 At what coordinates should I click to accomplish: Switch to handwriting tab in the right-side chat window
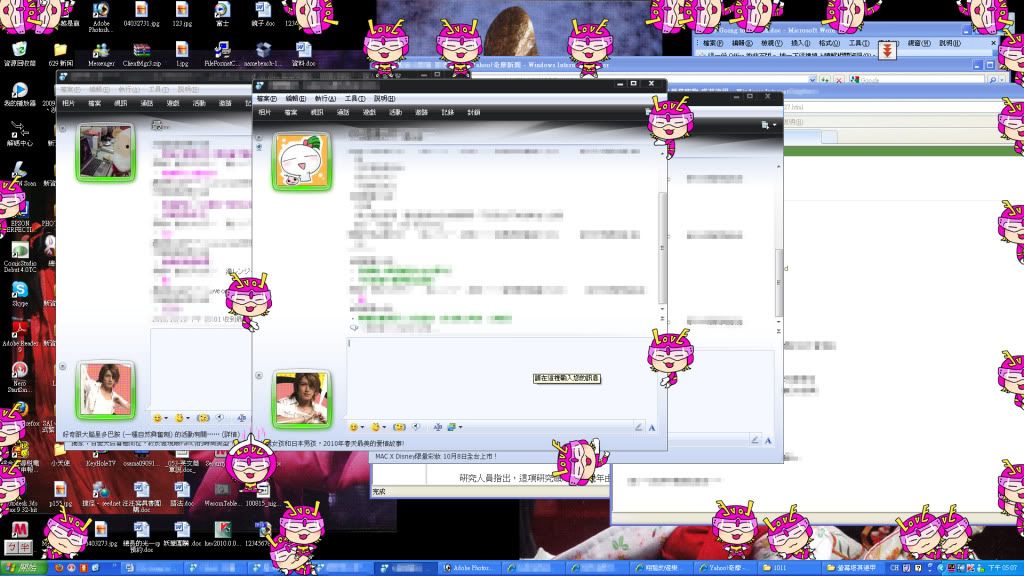tap(755, 441)
